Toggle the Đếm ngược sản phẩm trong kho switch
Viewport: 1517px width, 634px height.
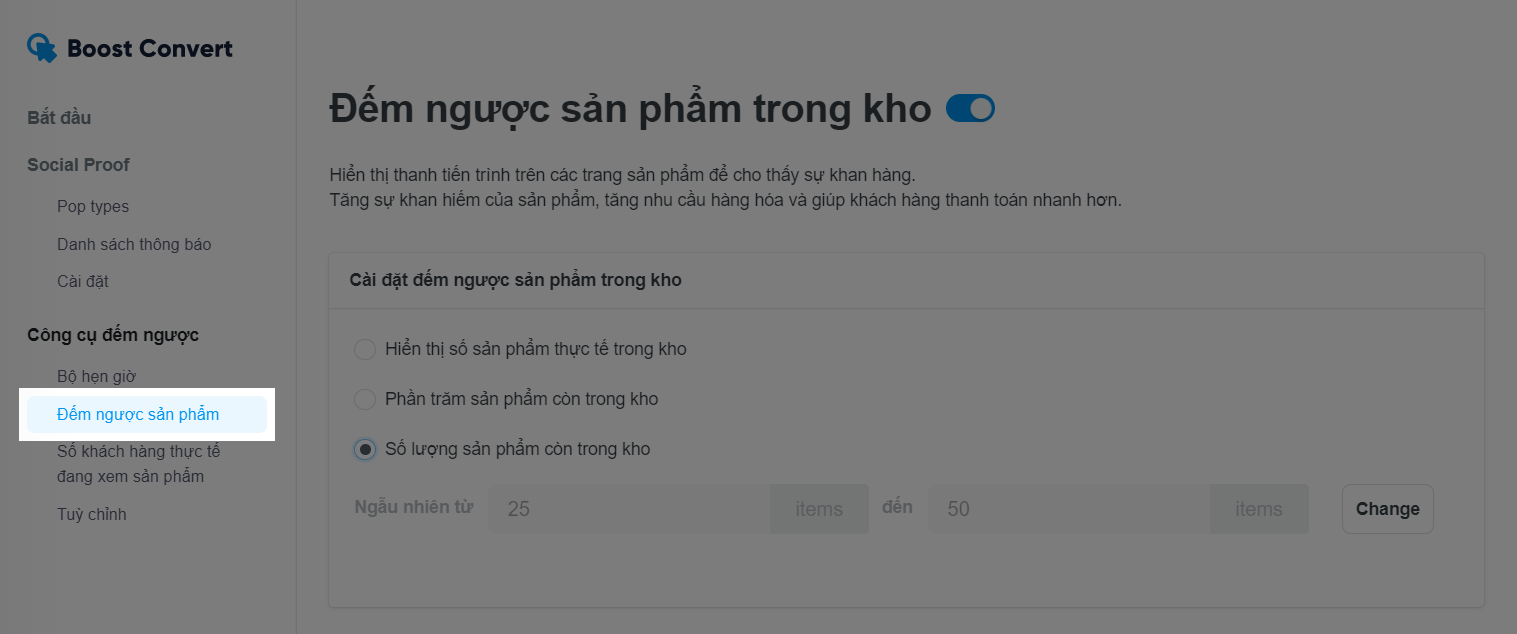click(x=970, y=108)
